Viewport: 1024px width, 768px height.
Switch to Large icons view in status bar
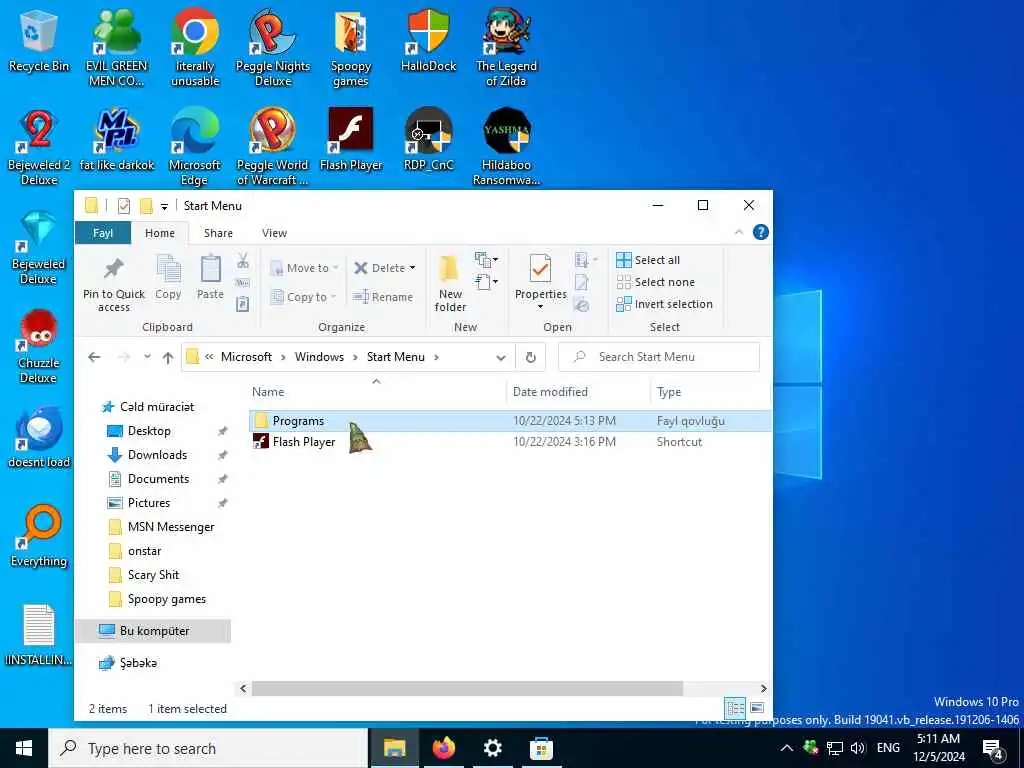pyautogui.click(x=757, y=708)
